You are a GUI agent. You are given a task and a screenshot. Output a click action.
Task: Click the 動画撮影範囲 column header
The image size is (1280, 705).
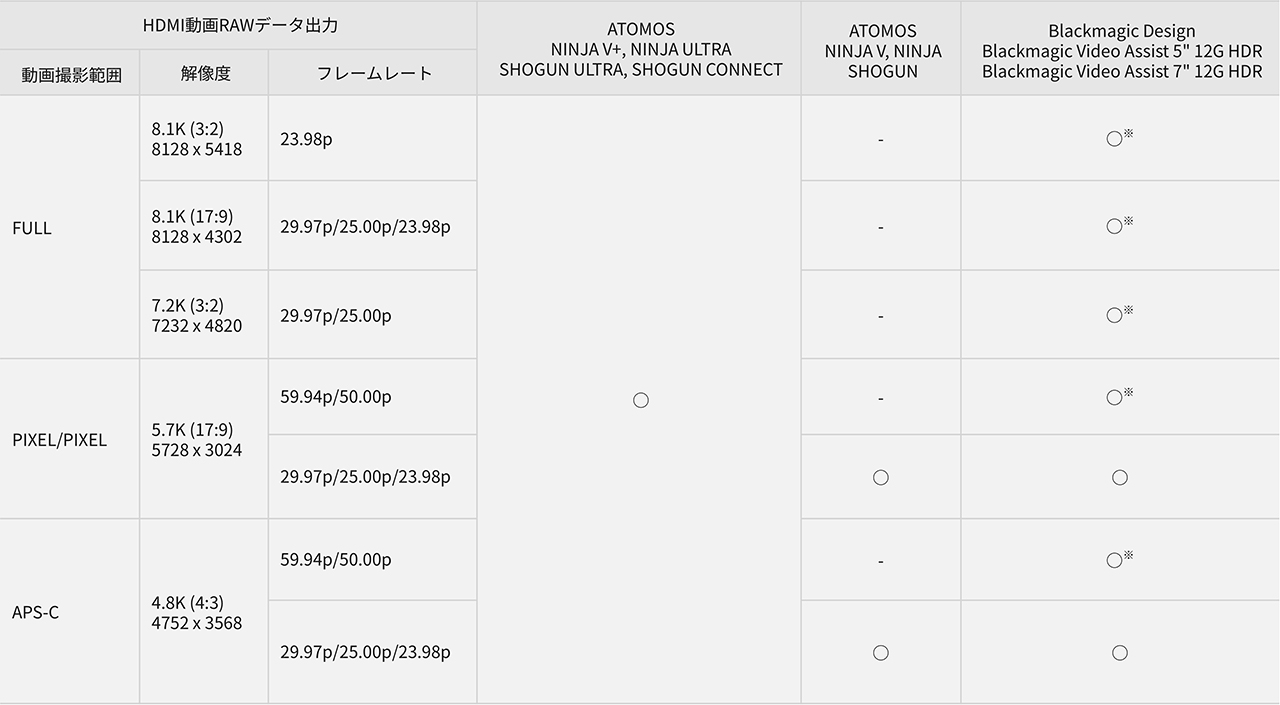(71, 74)
